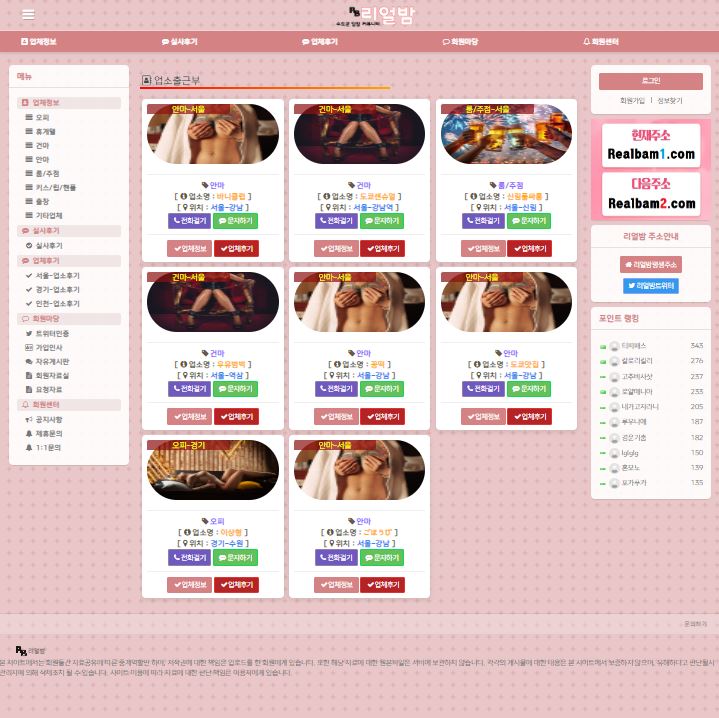Click 업체정보 on the 신림풀싸롱 card
This screenshot has width=719, height=718.
point(483,249)
